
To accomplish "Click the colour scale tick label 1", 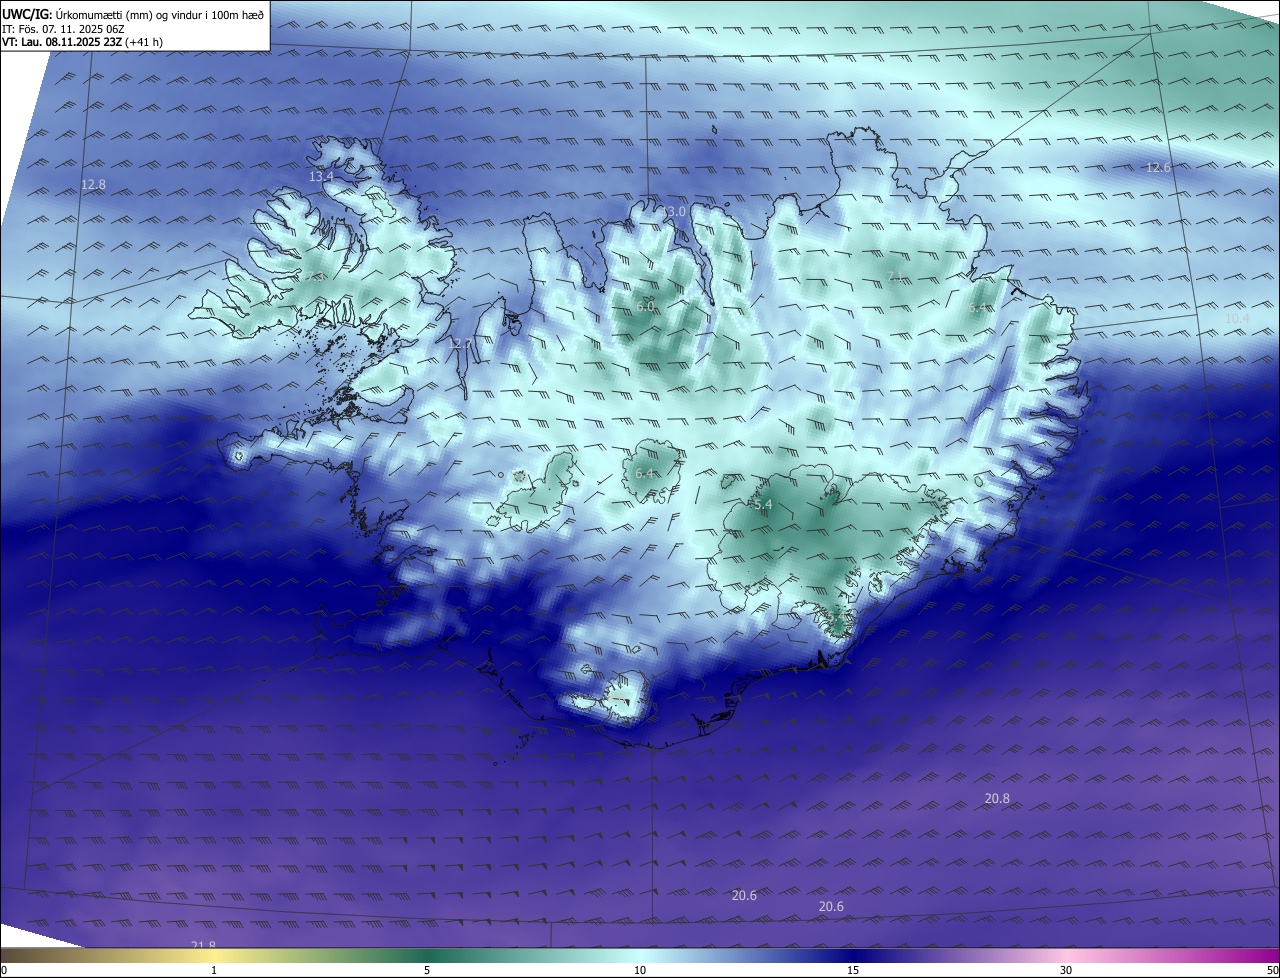I will tap(214, 970).
